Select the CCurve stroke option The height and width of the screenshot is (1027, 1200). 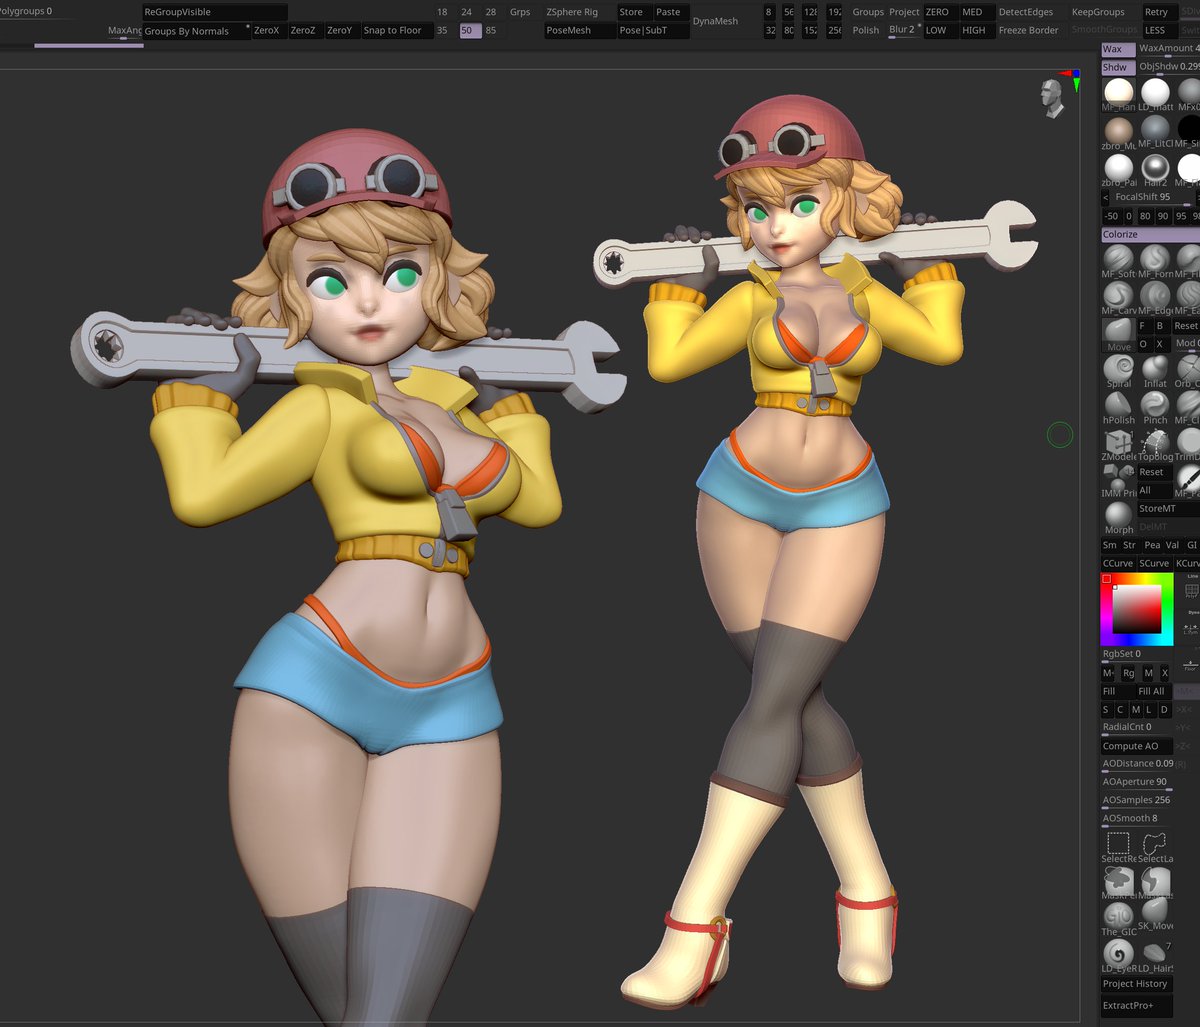point(1117,564)
